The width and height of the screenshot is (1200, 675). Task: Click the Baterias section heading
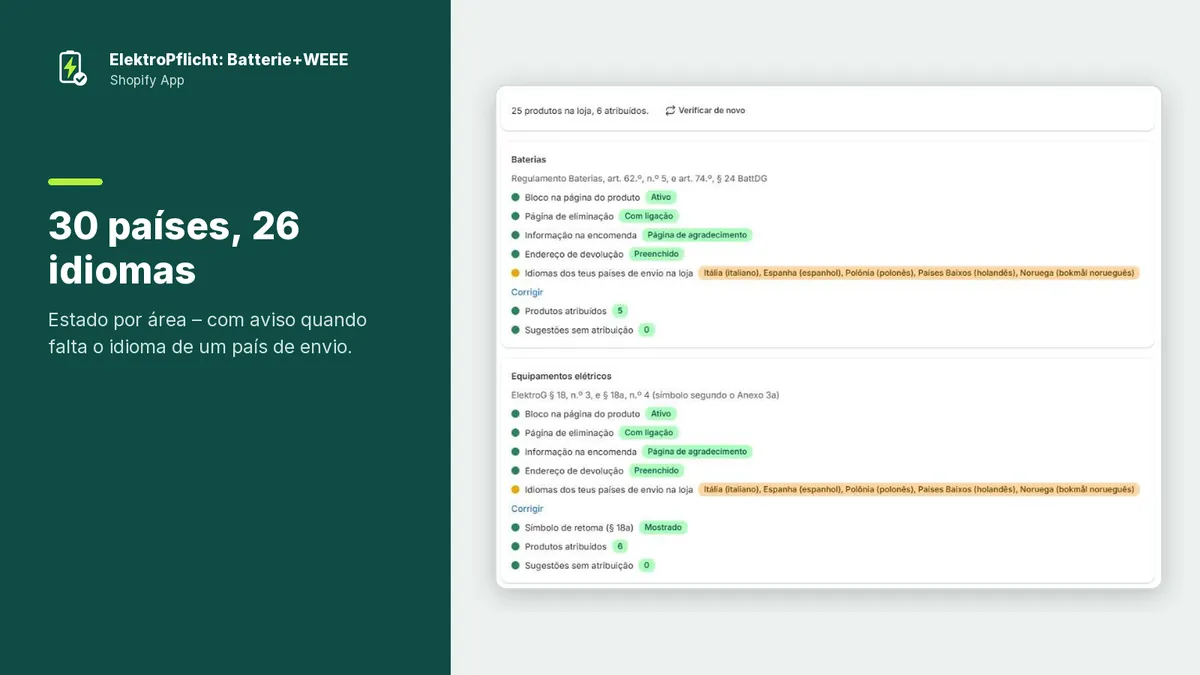pyautogui.click(x=529, y=160)
